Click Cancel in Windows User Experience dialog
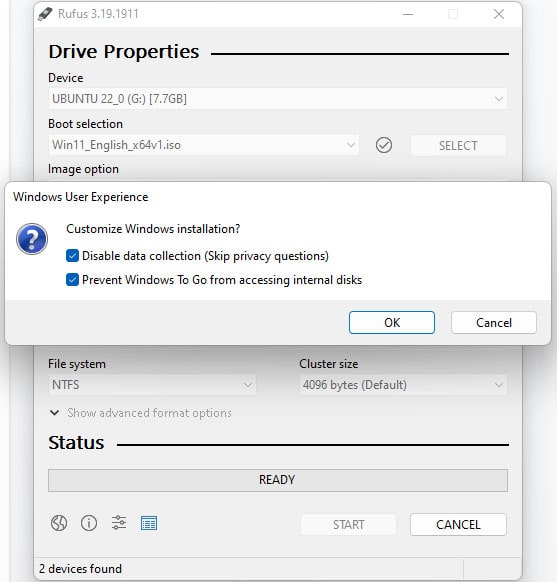This screenshot has height=582, width=557. point(494,323)
